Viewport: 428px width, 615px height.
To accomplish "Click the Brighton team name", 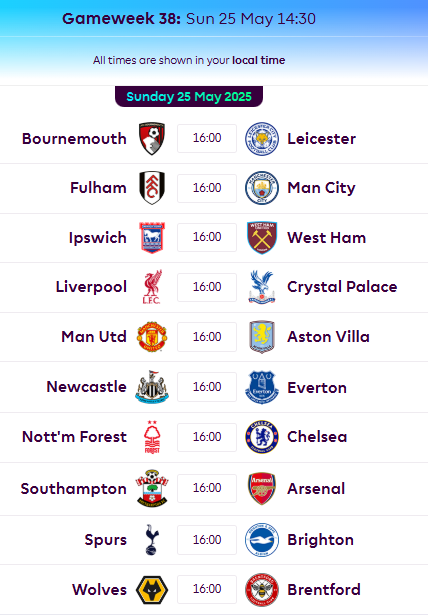I will (x=320, y=540).
